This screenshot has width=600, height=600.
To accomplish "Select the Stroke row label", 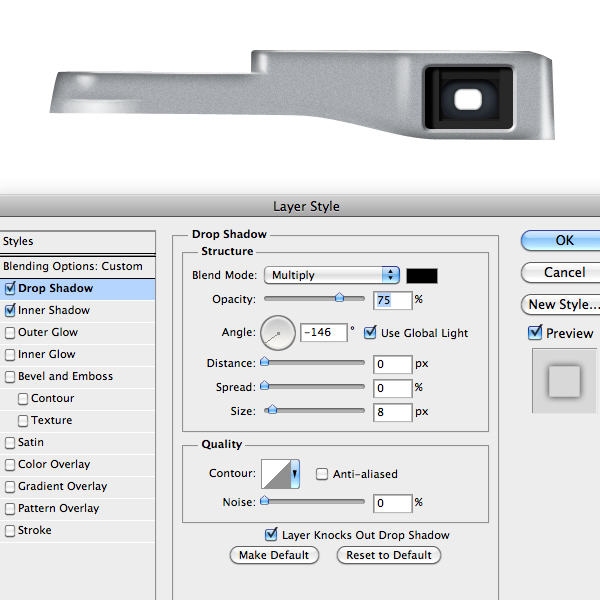I will pyautogui.click(x=34, y=530).
